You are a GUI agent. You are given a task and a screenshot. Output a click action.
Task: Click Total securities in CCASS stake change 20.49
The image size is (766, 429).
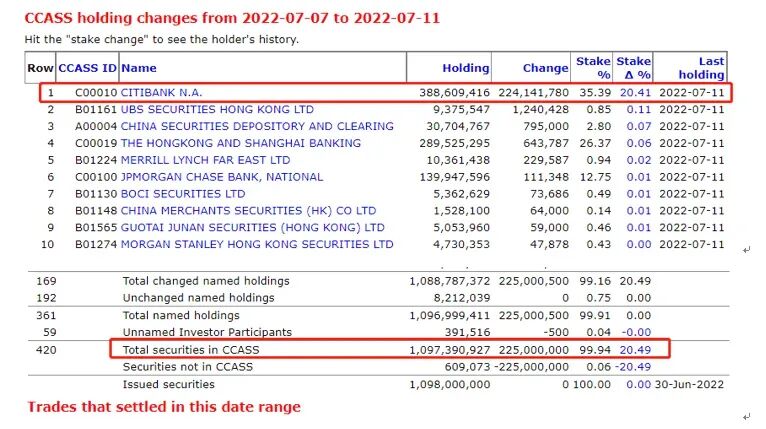tap(635, 350)
